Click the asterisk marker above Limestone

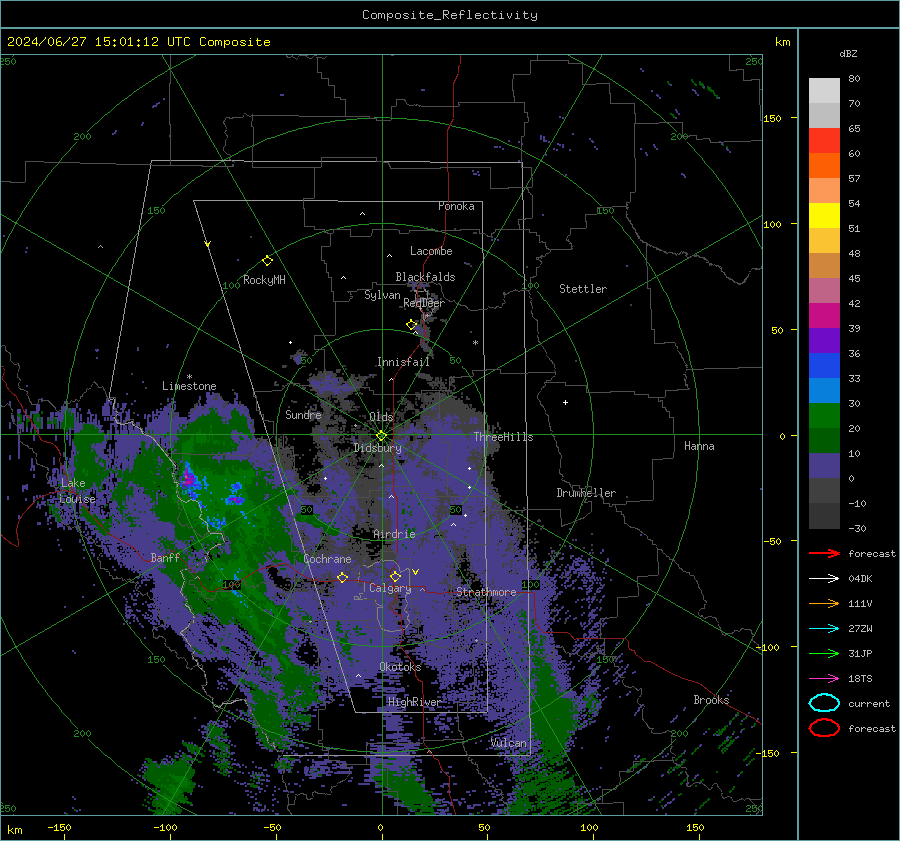[189, 377]
